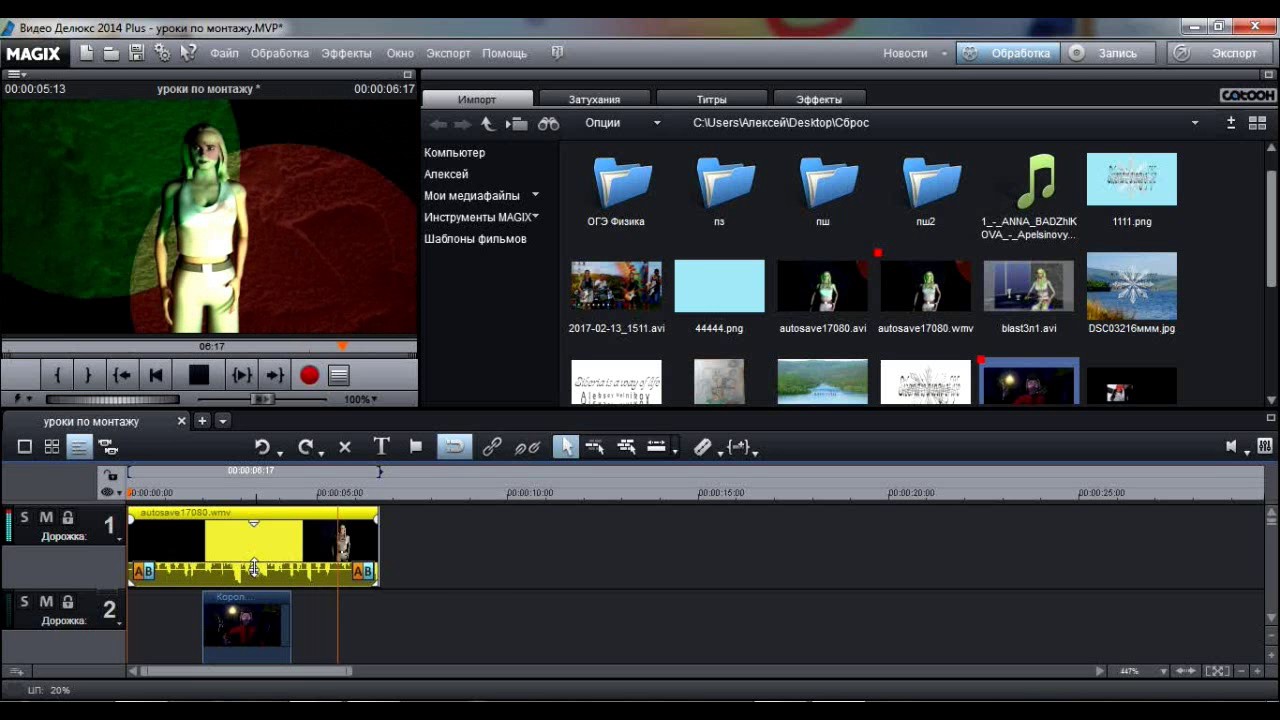Open the preview zoom 100% dropdown
Viewport: 1280px width, 720px height.
(360, 399)
